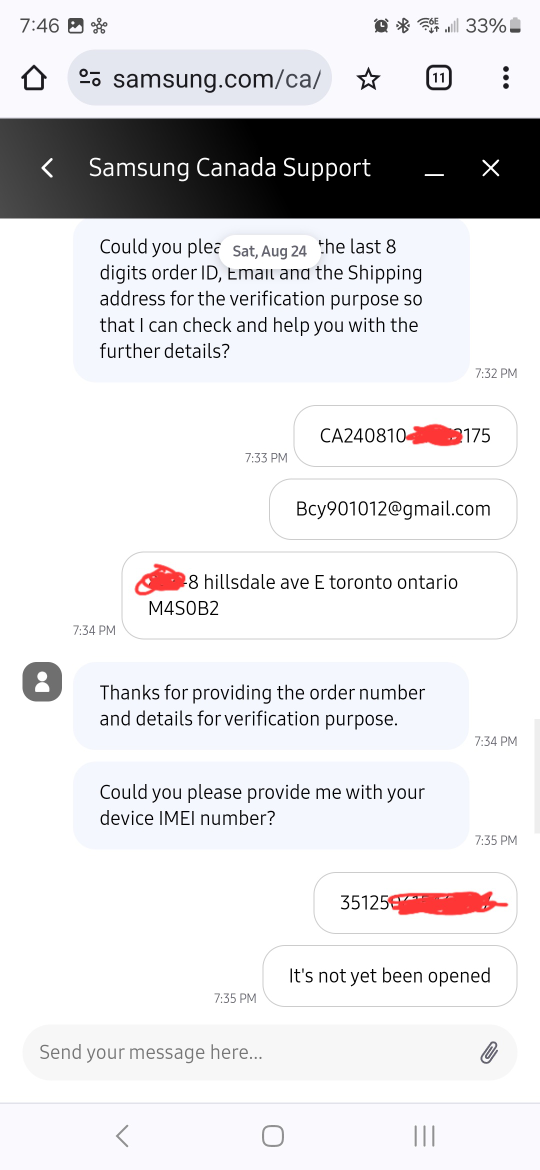540x1170 pixels.
Task: Tap the agent avatar icon
Action: tap(42, 681)
